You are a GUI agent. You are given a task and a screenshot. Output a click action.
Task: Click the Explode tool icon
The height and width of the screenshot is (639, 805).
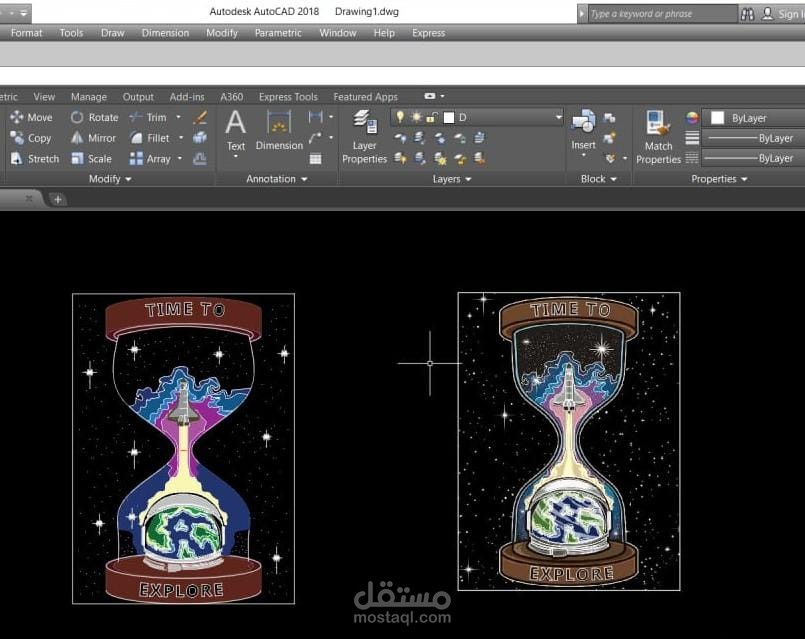point(200,138)
